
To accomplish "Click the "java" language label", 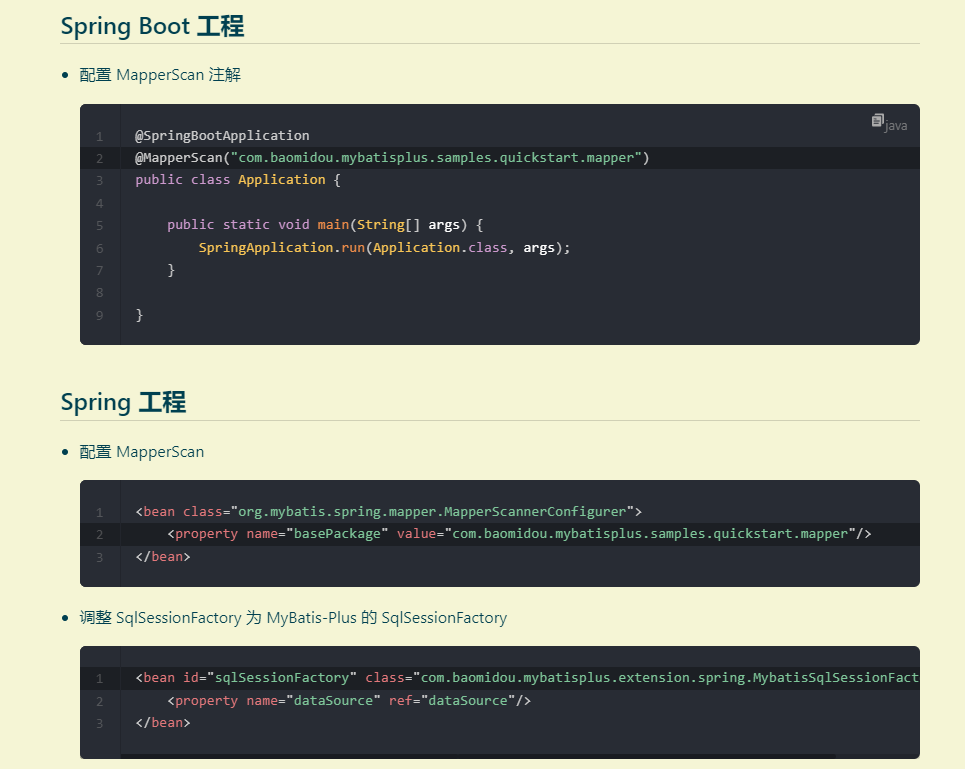I will pos(896,126).
